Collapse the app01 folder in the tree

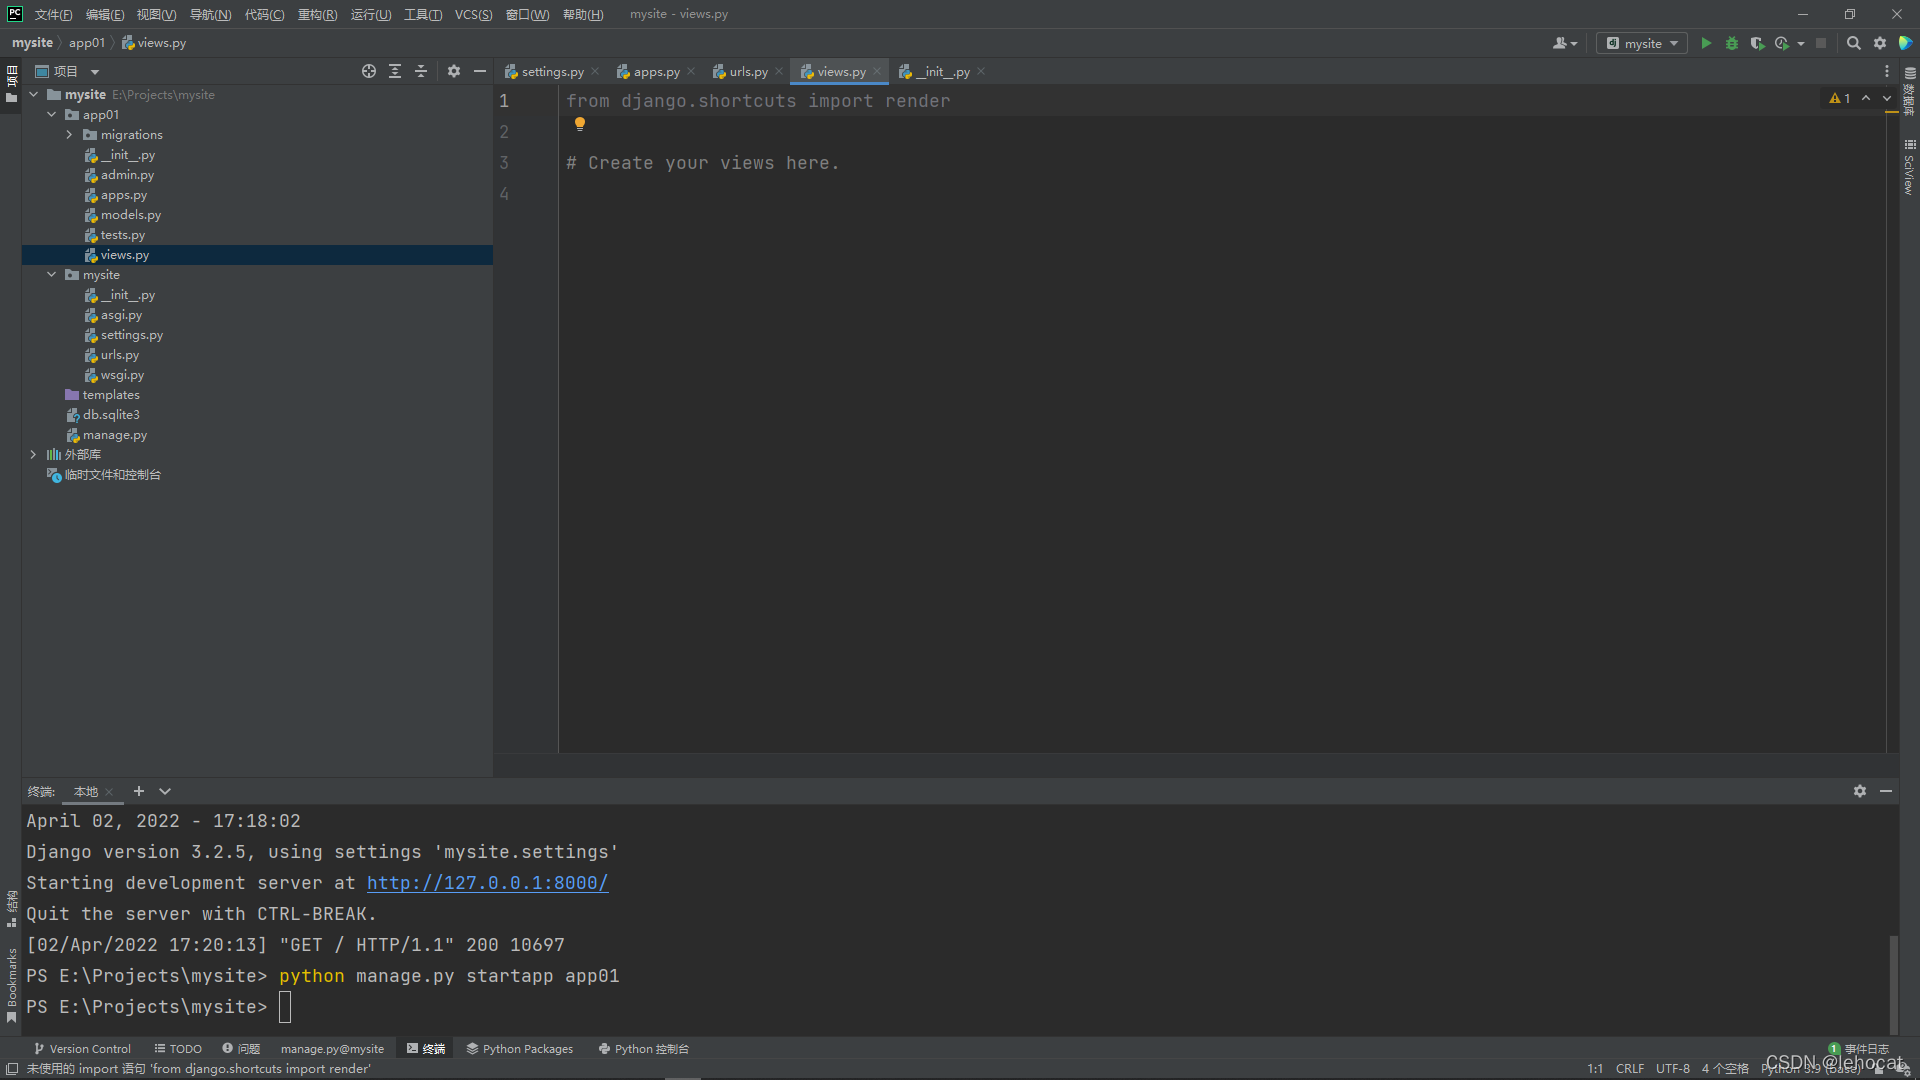point(52,115)
